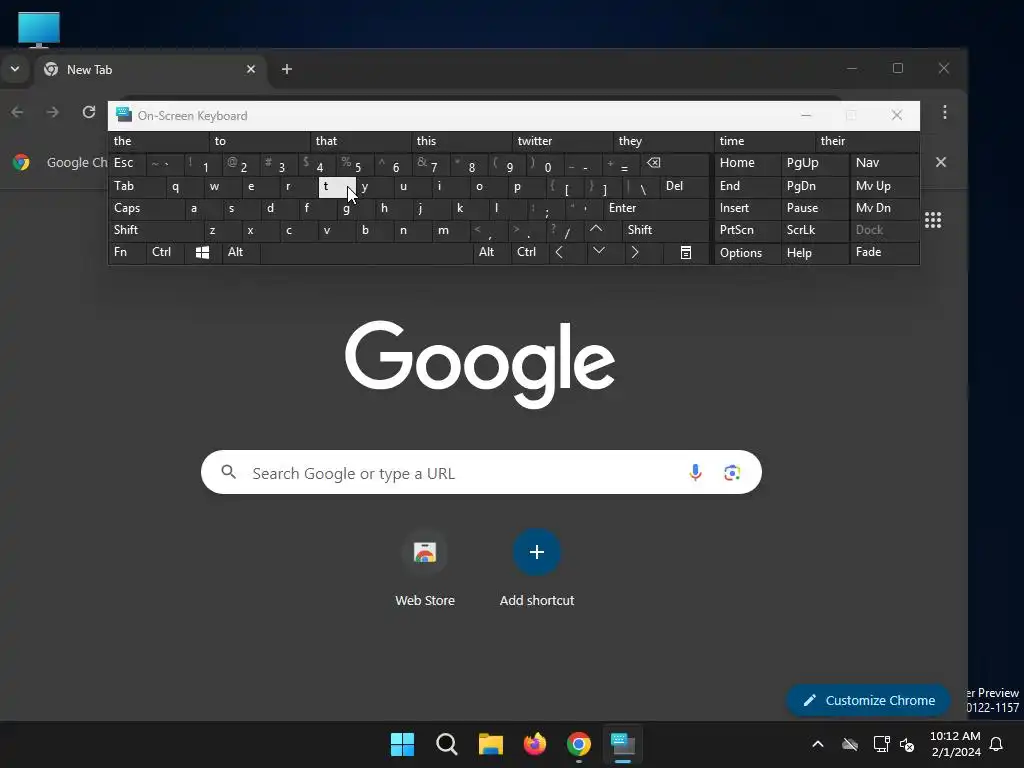Click the context menu key on the On-Screen Keyboard
The image size is (1024, 768).
coord(686,253)
